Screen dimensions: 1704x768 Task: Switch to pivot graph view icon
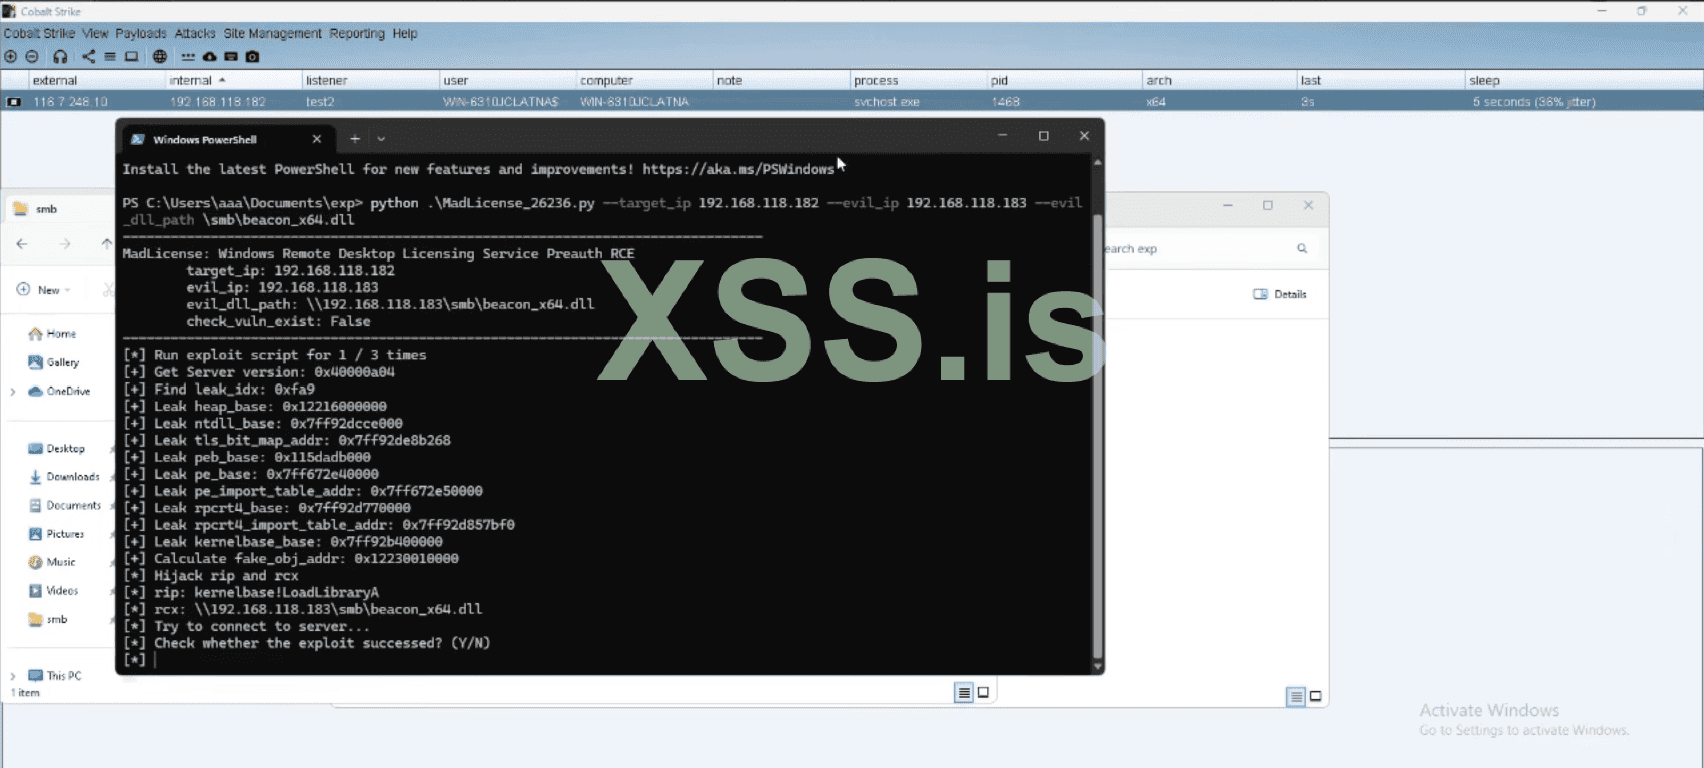89,57
